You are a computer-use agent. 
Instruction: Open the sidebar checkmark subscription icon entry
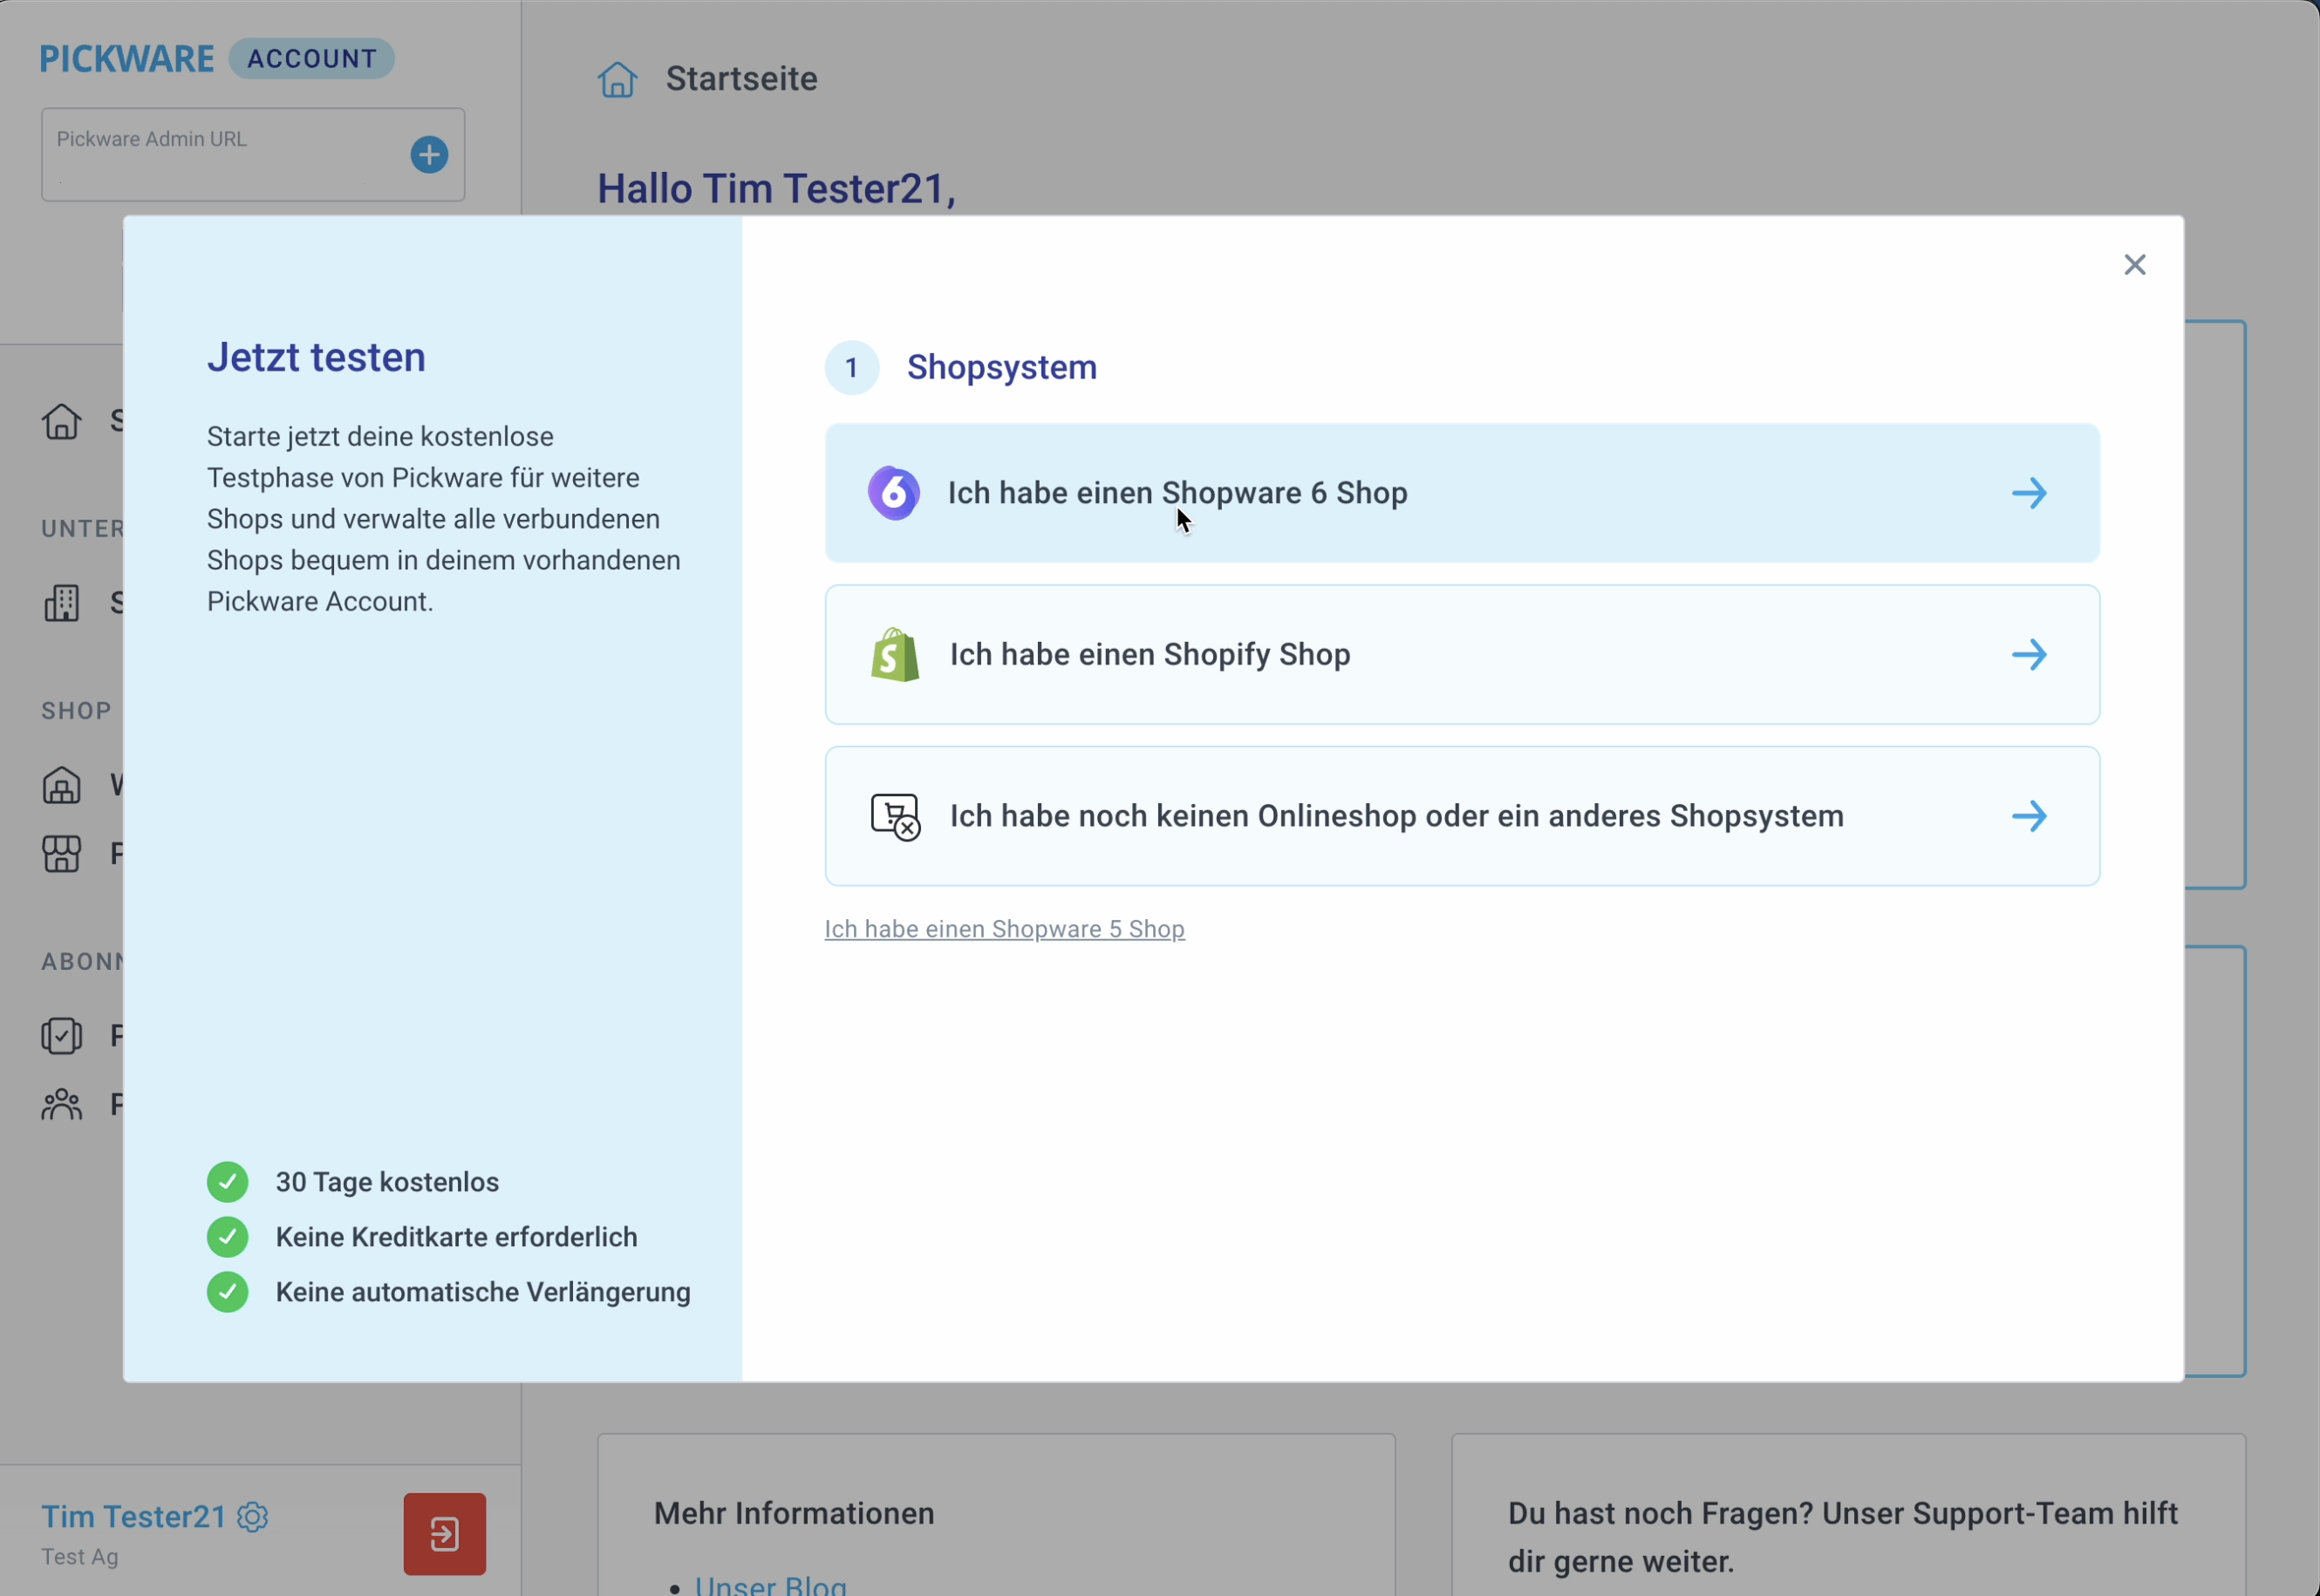pyautogui.click(x=61, y=1035)
